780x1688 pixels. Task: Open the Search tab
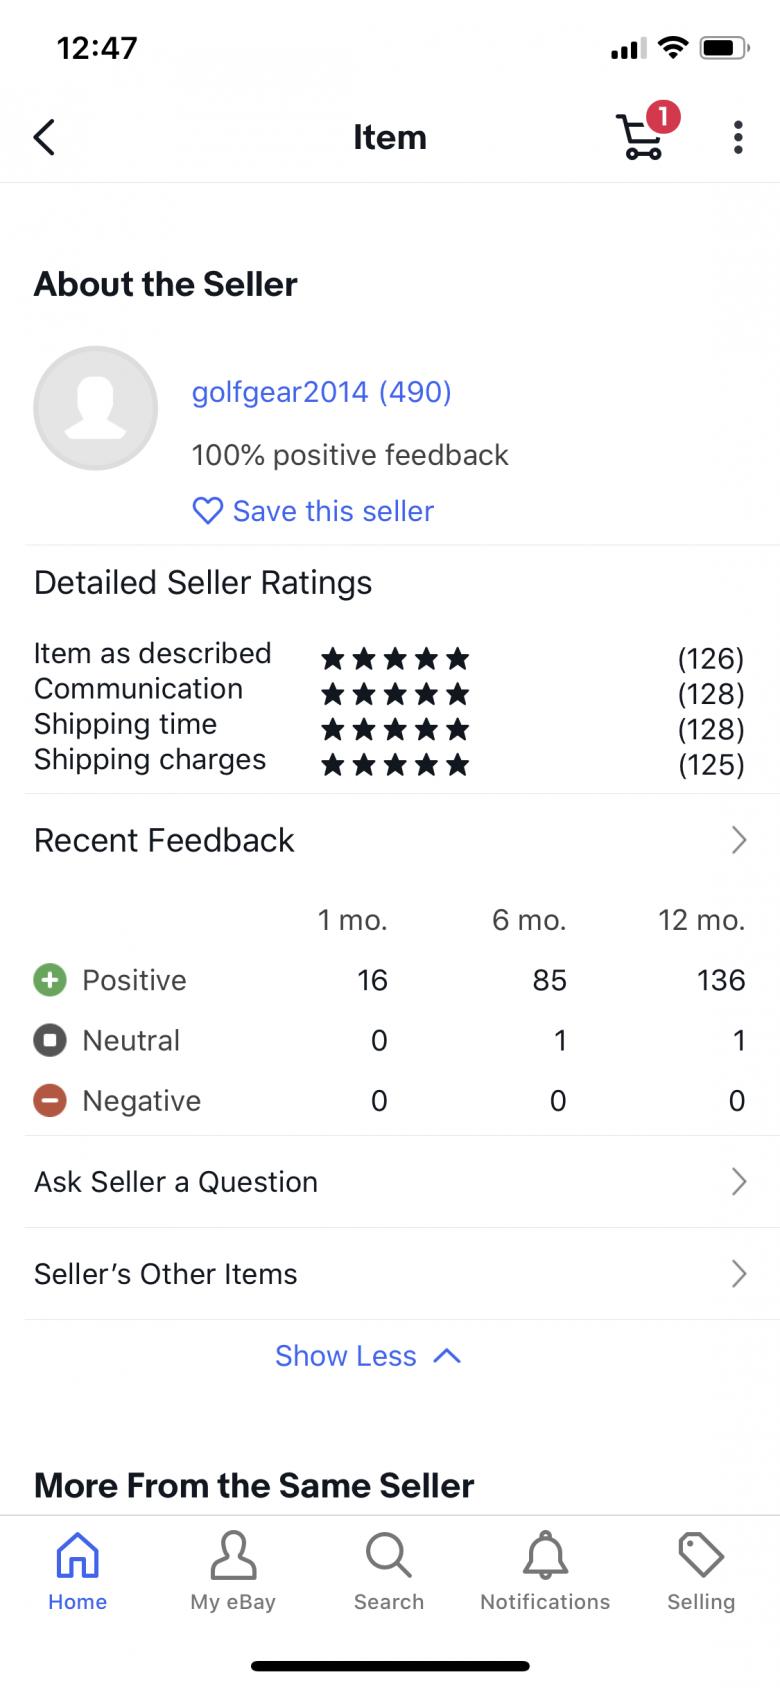[x=389, y=1571]
